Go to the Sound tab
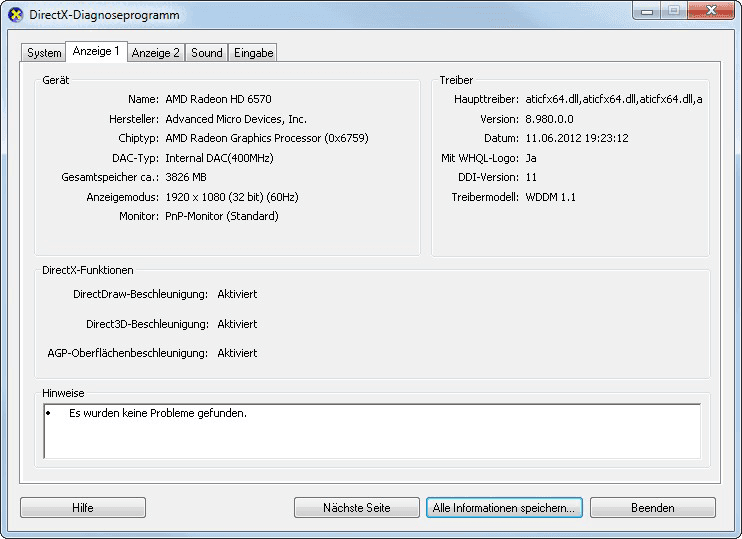The width and height of the screenshot is (742, 539). click(x=207, y=53)
